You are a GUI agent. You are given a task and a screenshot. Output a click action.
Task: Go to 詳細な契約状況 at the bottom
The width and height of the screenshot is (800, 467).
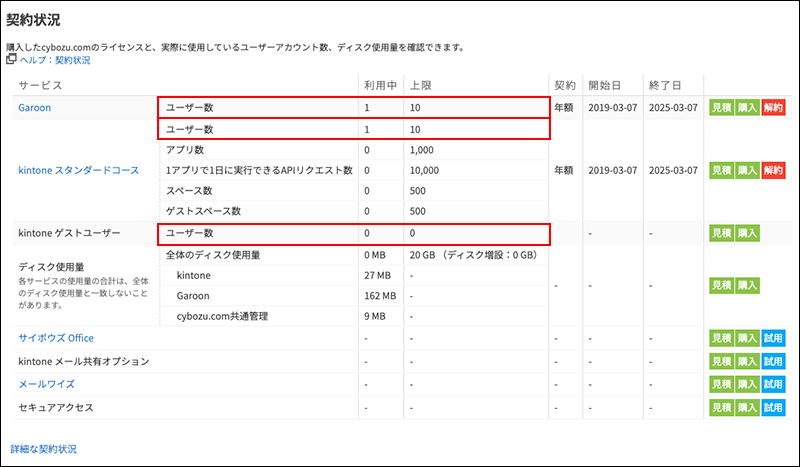(43, 449)
